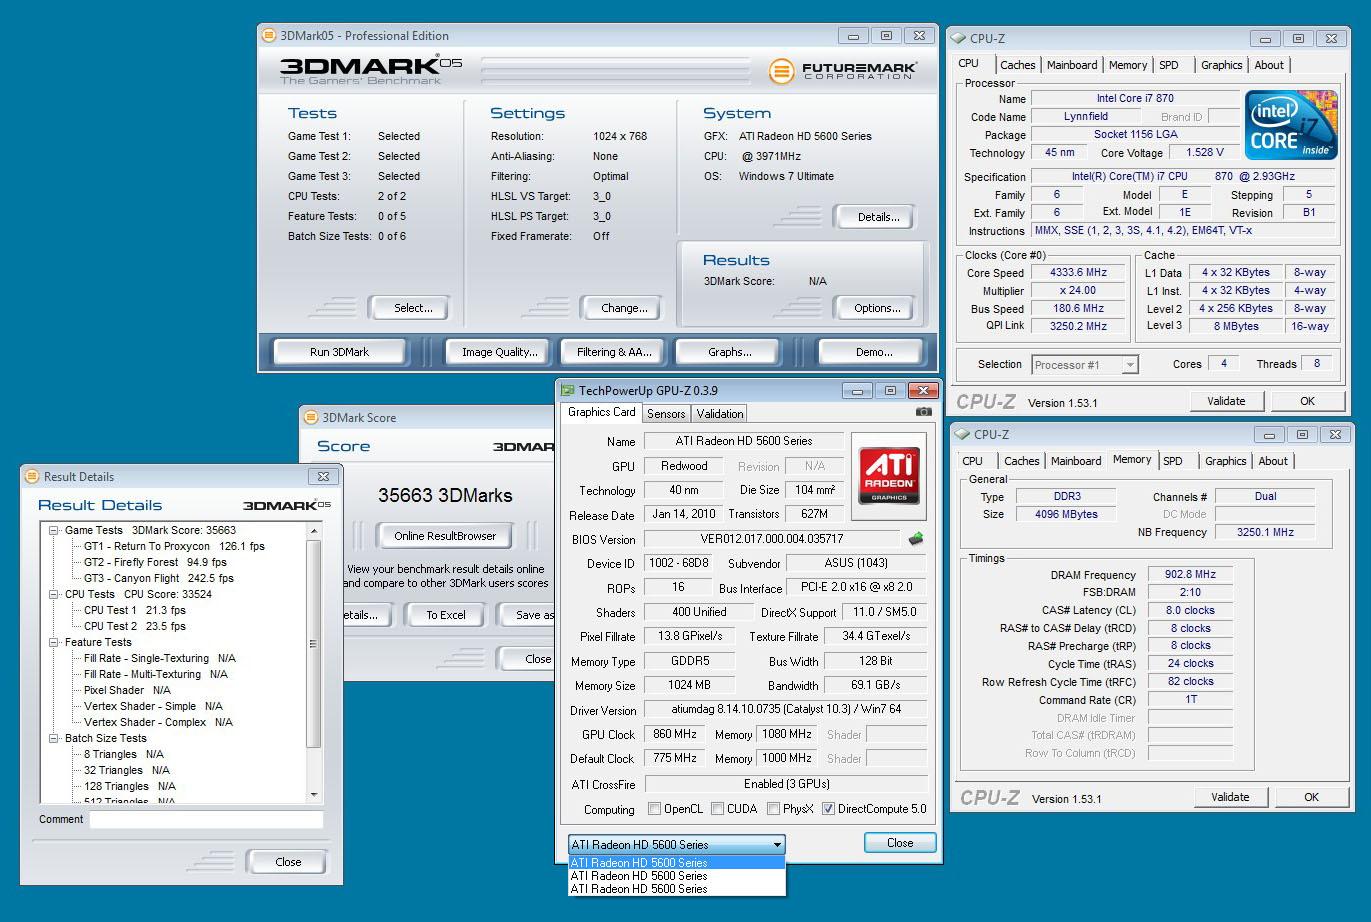This screenshot has width=1371, height=922.
Task: Click the Options button under Results
Action: coord(877,308)
